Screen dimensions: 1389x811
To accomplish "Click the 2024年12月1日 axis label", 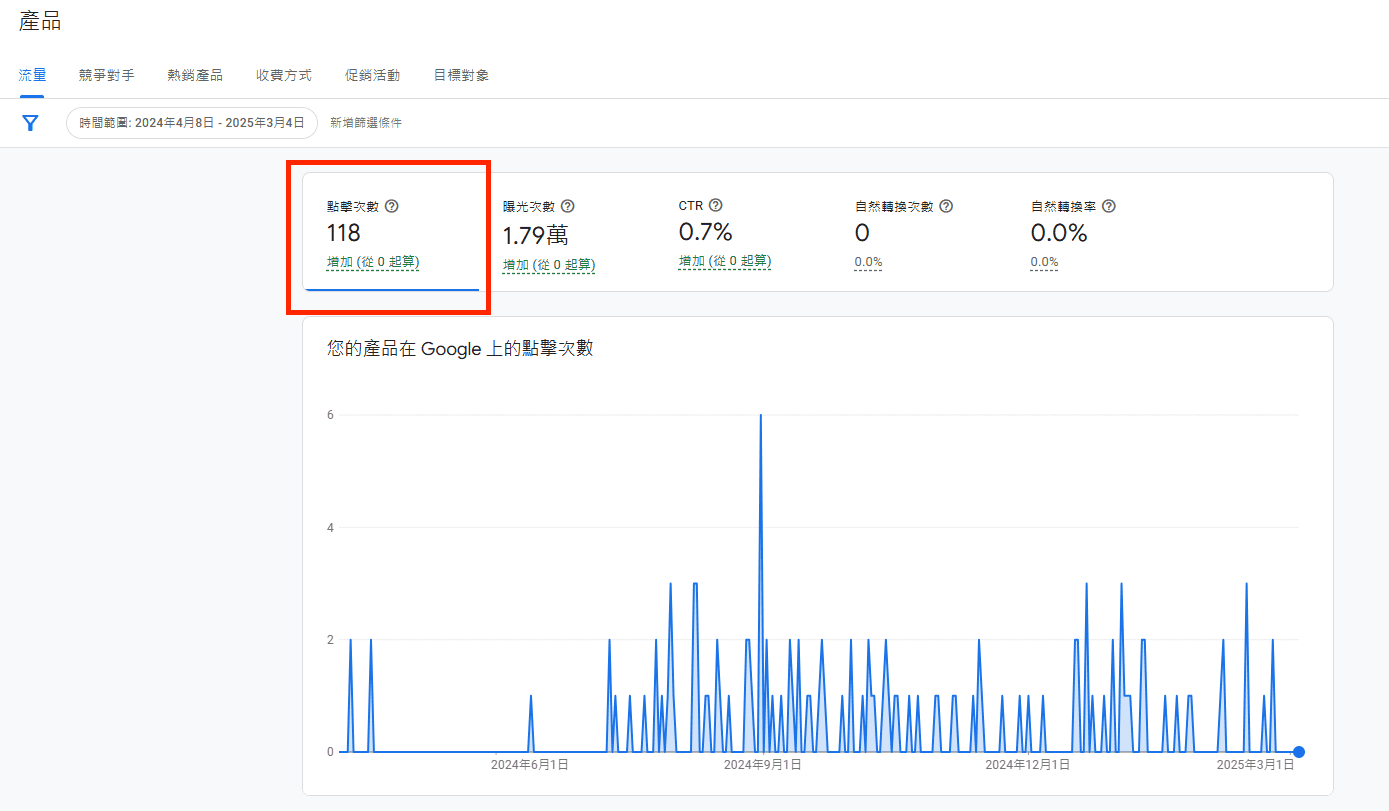I will click(x=1027, y=765).
